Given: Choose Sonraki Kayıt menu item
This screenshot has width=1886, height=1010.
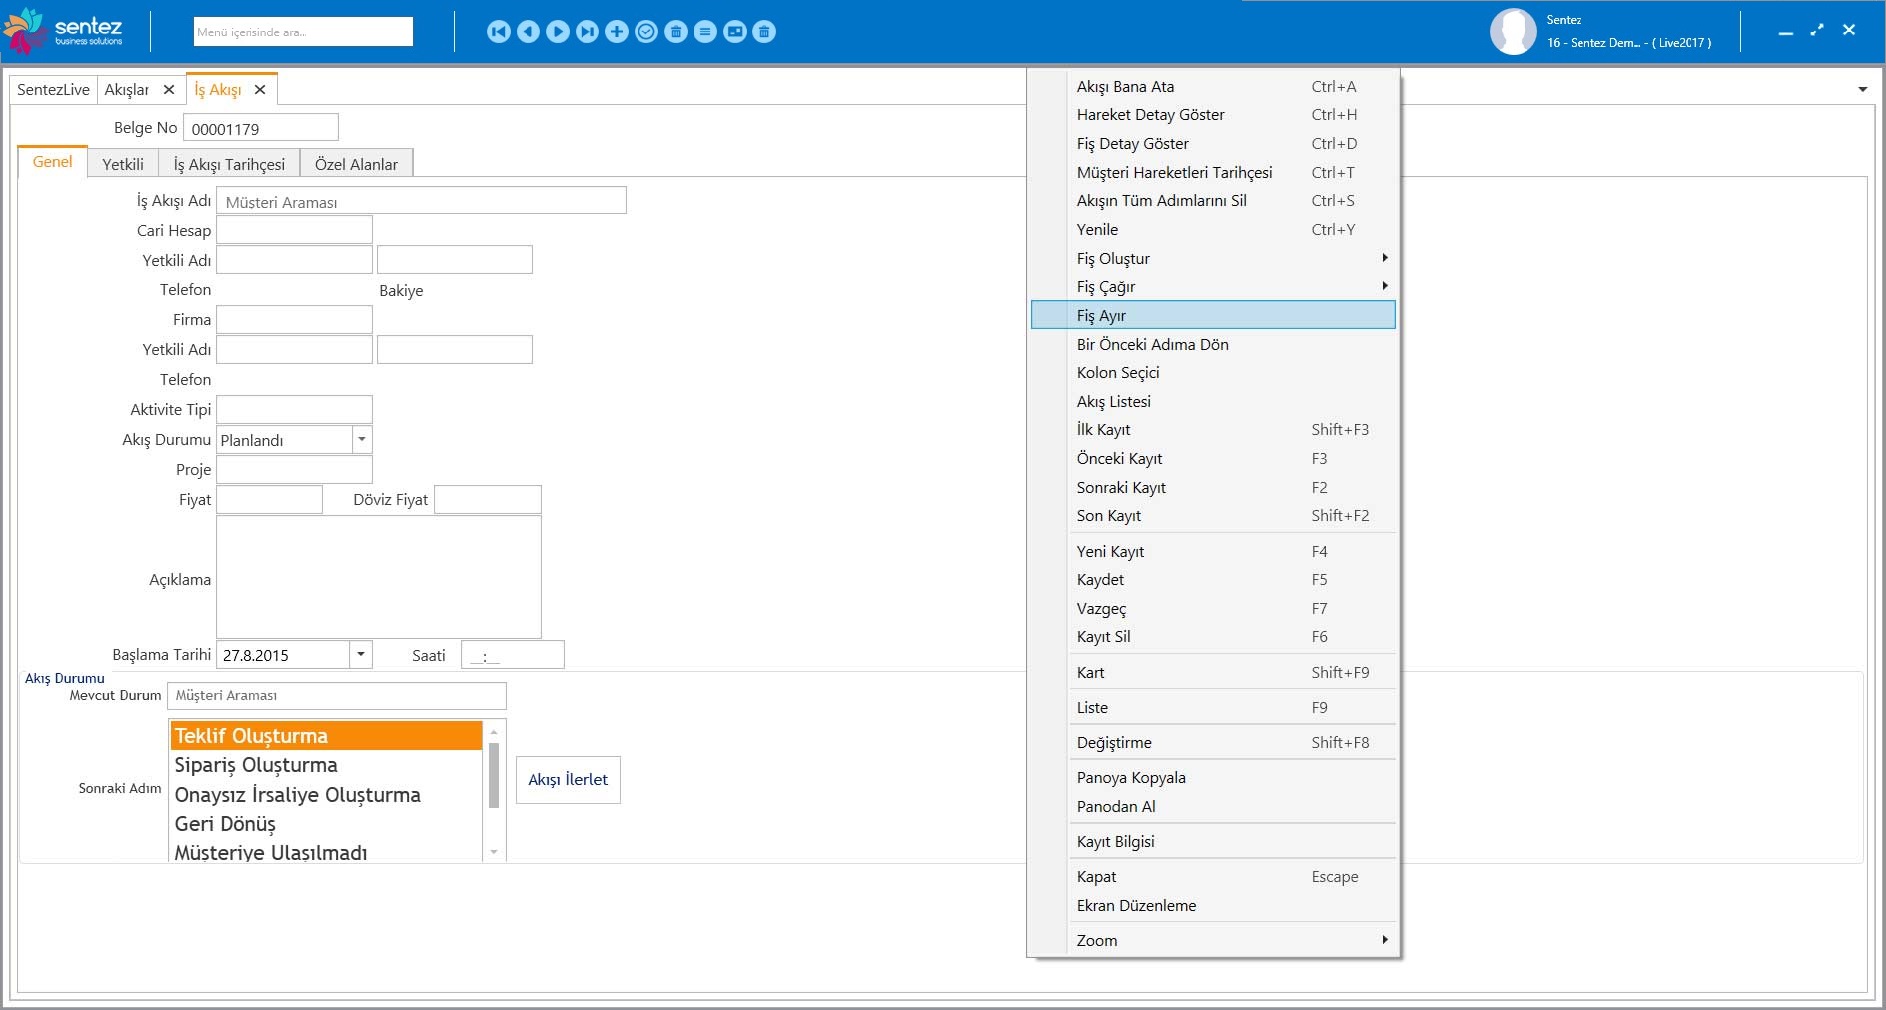Looking at the screenshot, I should point(1213,488).
